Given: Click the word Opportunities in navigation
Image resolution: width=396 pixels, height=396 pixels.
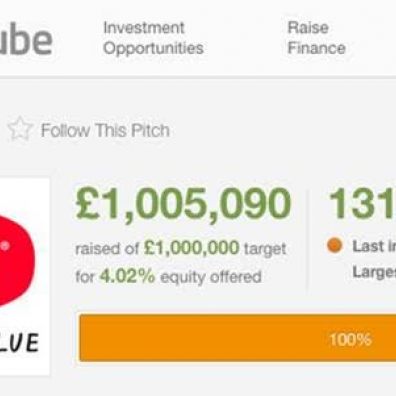Looking at the screenshot, I should (x=153, y=48).
